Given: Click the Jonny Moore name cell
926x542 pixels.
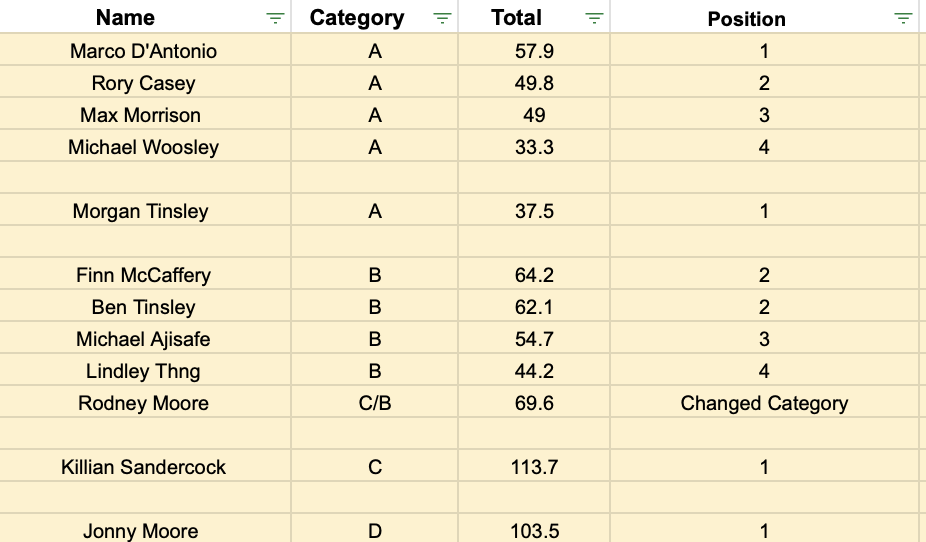Looking at the screenshot, I should (x=144, y=528).
